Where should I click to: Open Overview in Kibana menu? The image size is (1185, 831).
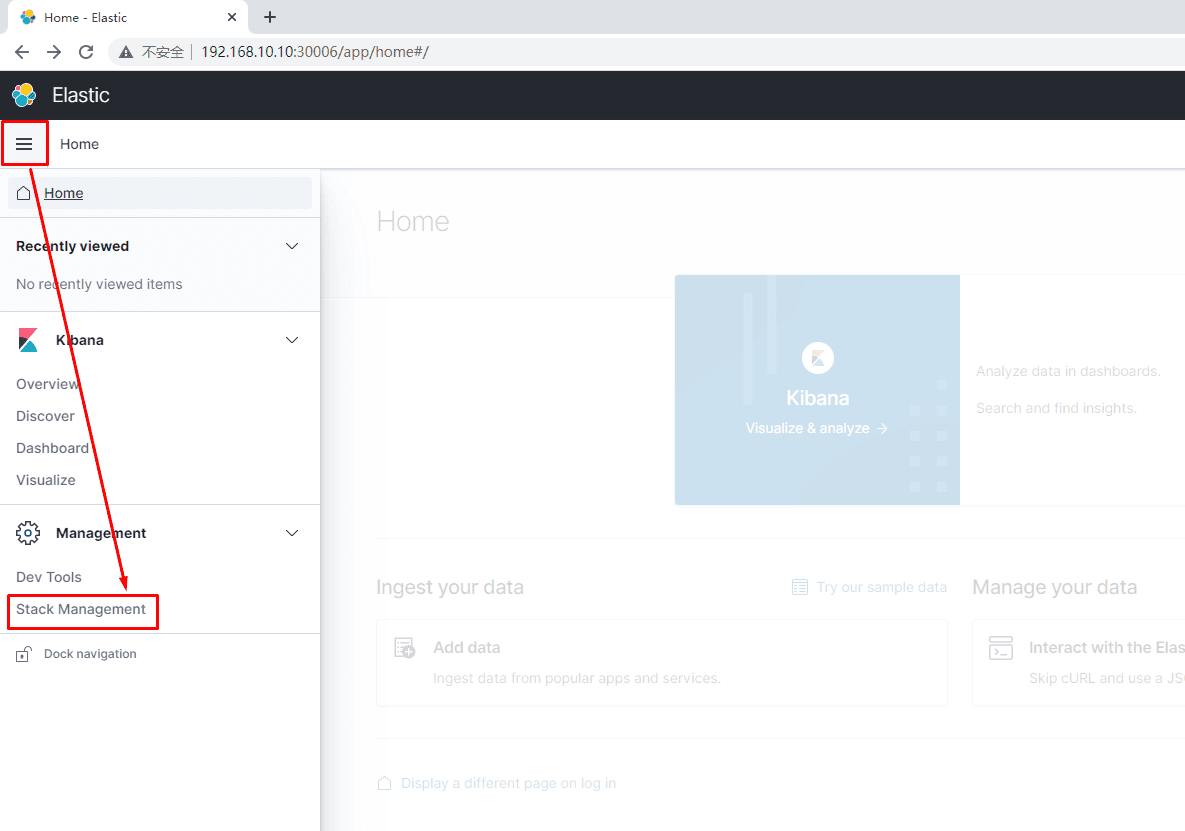tap(47, 384)
